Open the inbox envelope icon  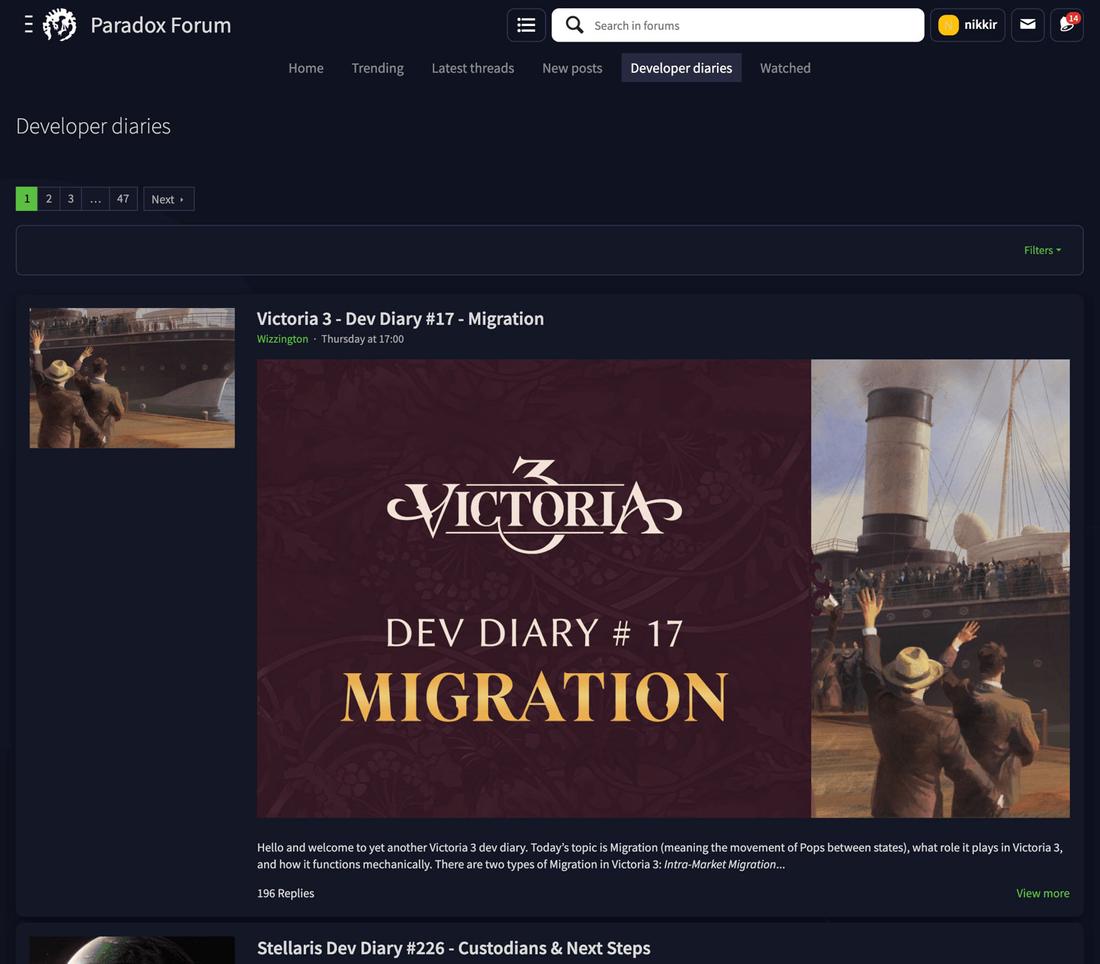pyautogui.click(x=1027, y=25)
